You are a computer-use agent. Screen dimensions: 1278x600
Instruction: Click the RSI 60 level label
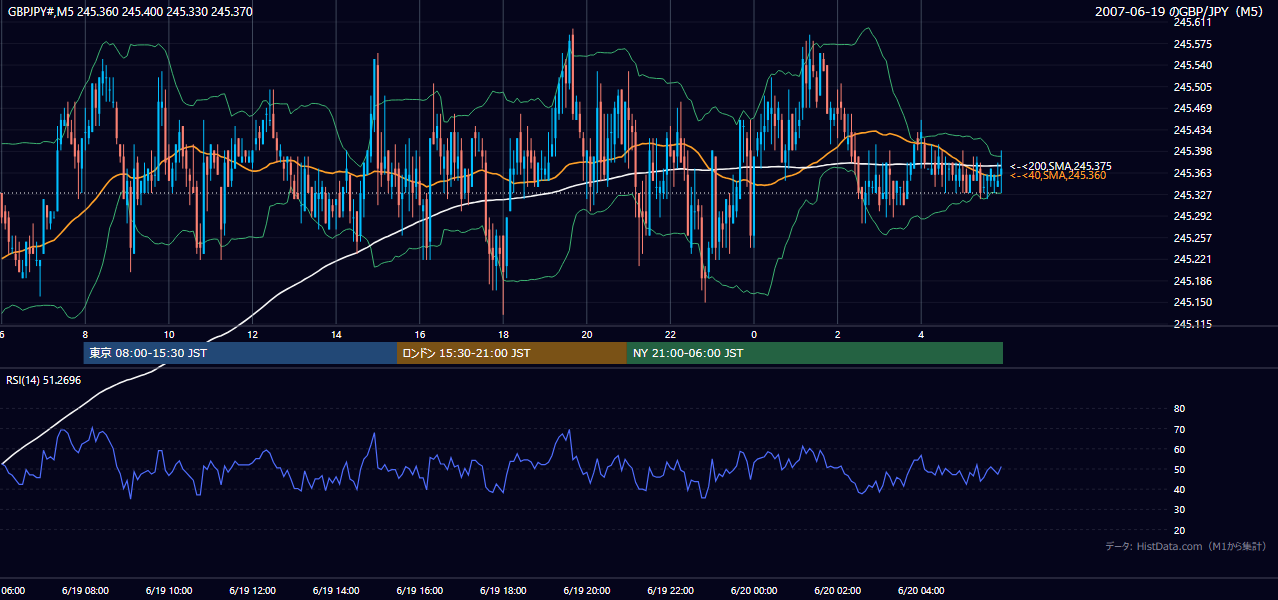[1179, 449]
